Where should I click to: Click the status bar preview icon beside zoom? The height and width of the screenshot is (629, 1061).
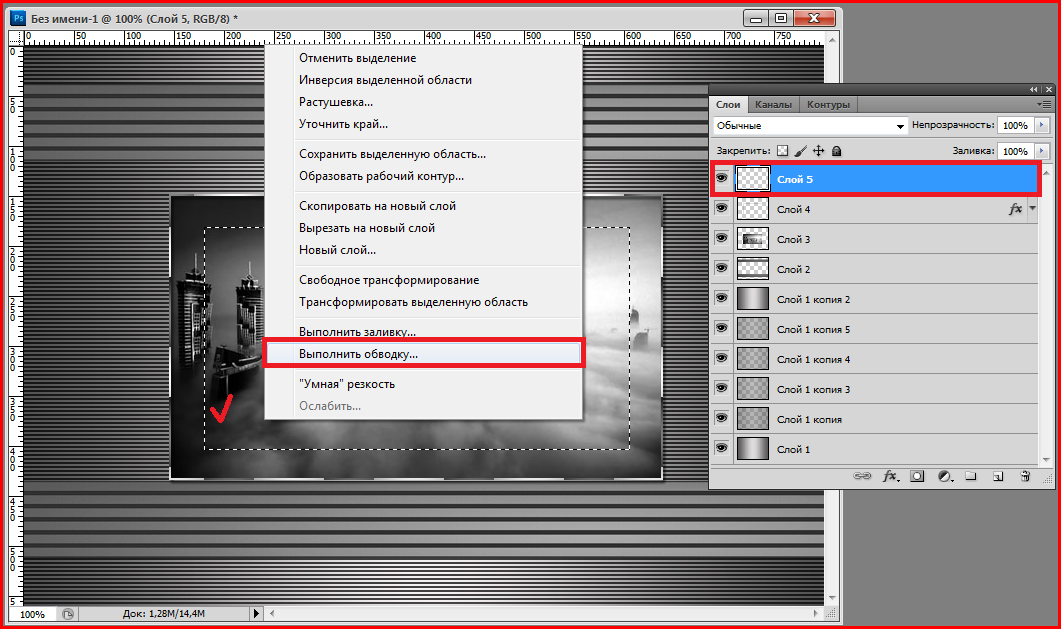click(68, 613)
